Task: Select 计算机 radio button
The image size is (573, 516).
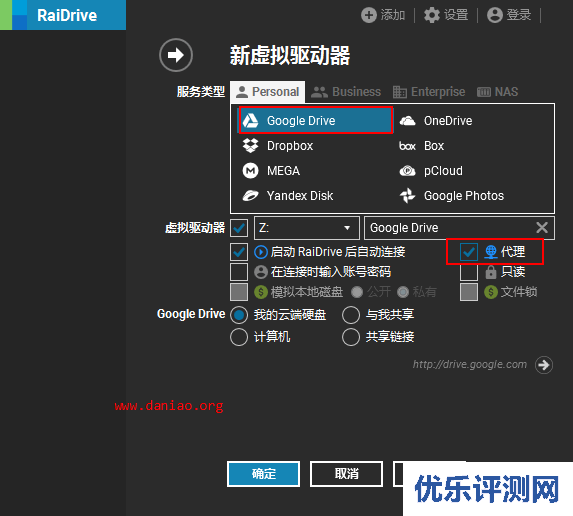Action: tap(239, 337)
